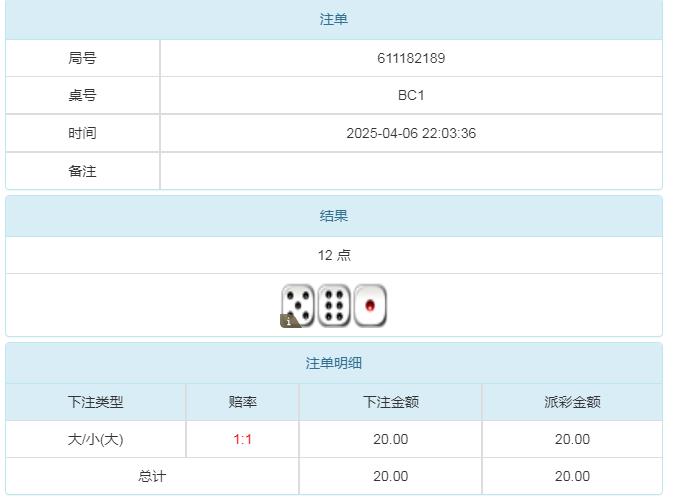Screen dimensions: 674x498
Task: Click the 结果 section header
Action: pos(334,216)
